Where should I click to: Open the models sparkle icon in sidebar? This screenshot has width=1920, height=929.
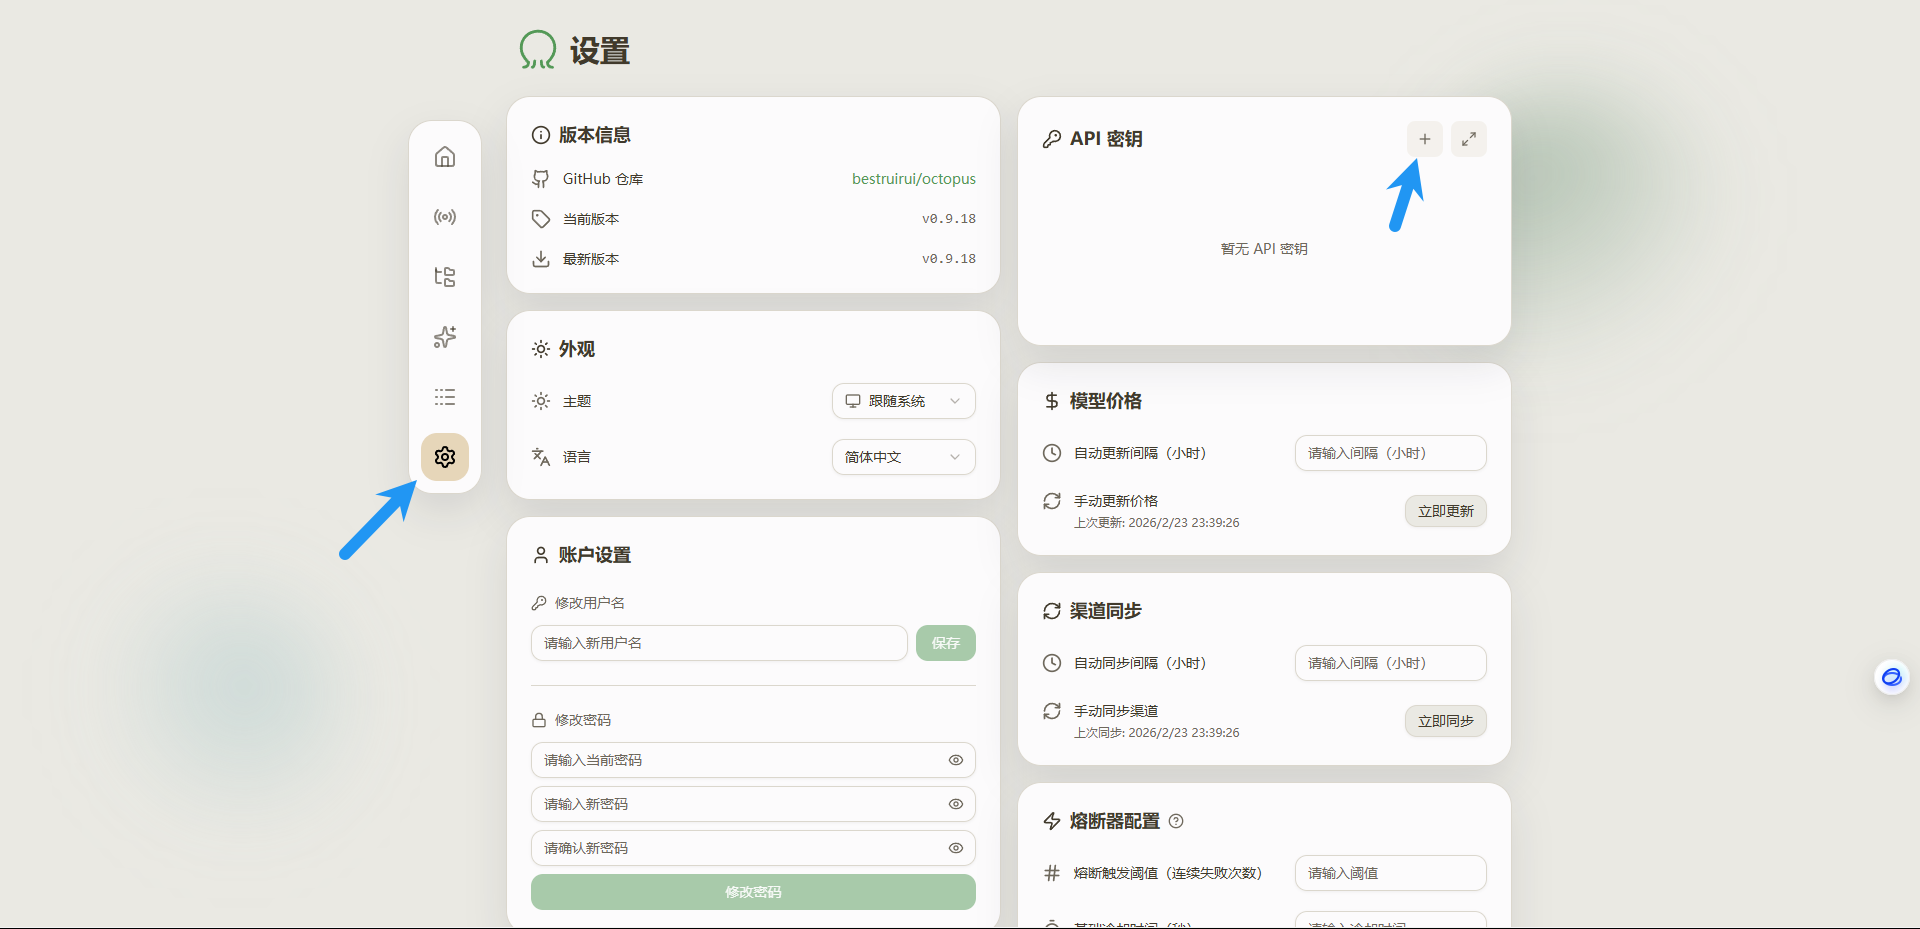pos(445,337)
